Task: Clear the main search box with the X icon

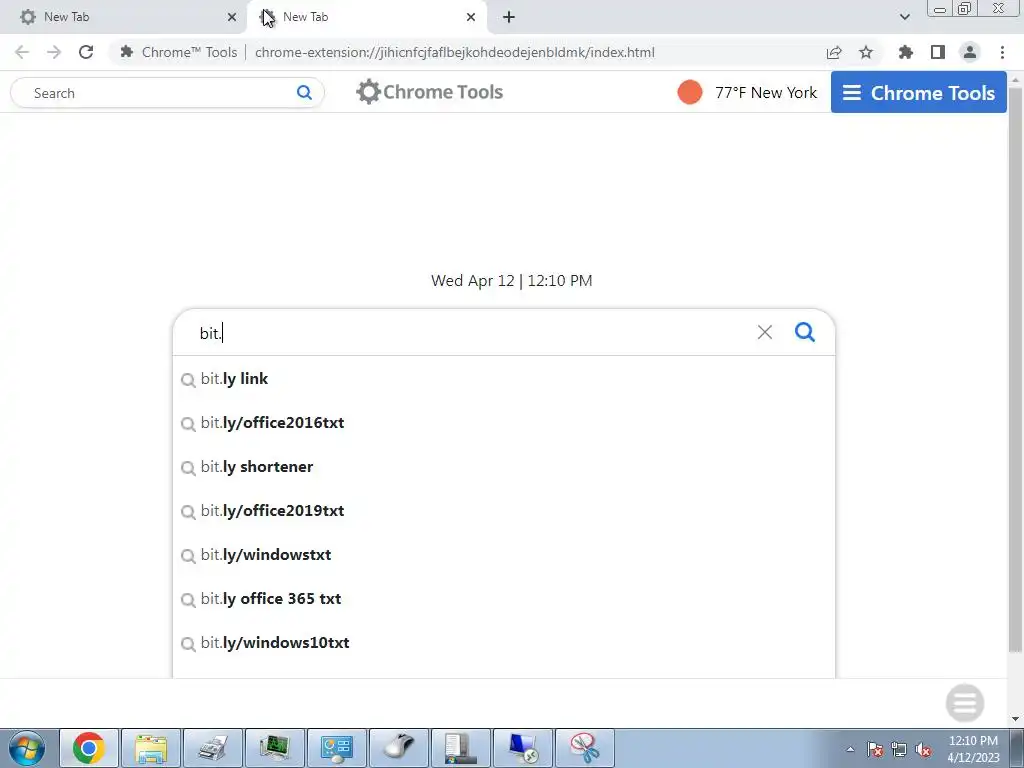Action: click(765, 332)
